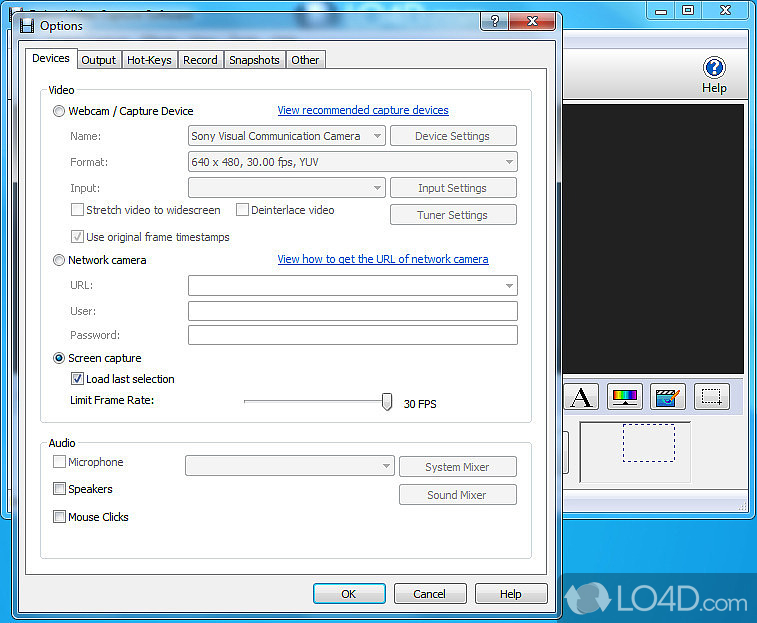757x623 pixels.
Task: Click the Tuner Settings button
Action: pos(453,215)
